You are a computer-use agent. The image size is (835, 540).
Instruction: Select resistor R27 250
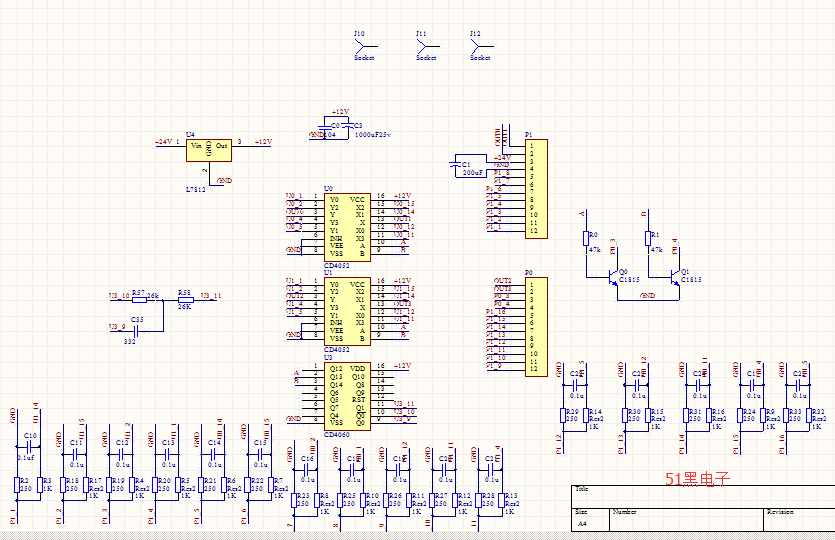click(432, 500)
